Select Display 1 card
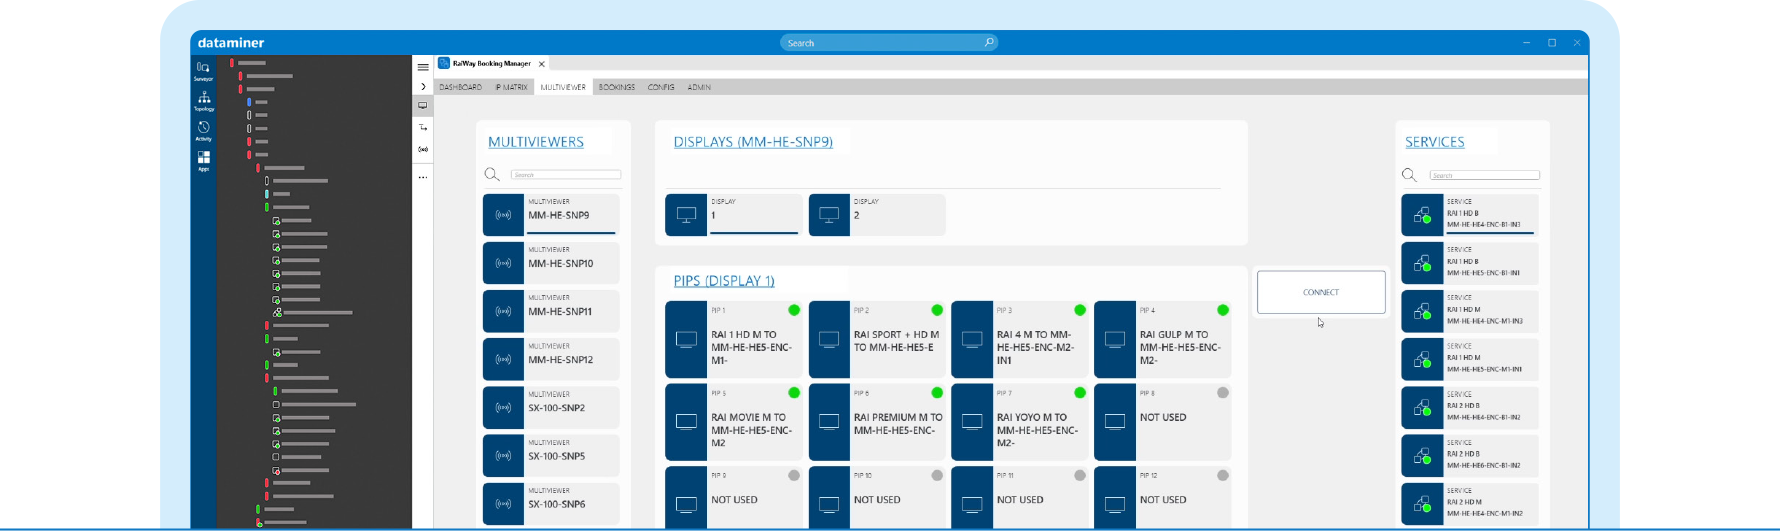 pyautogui.click(x=733, y=215)
